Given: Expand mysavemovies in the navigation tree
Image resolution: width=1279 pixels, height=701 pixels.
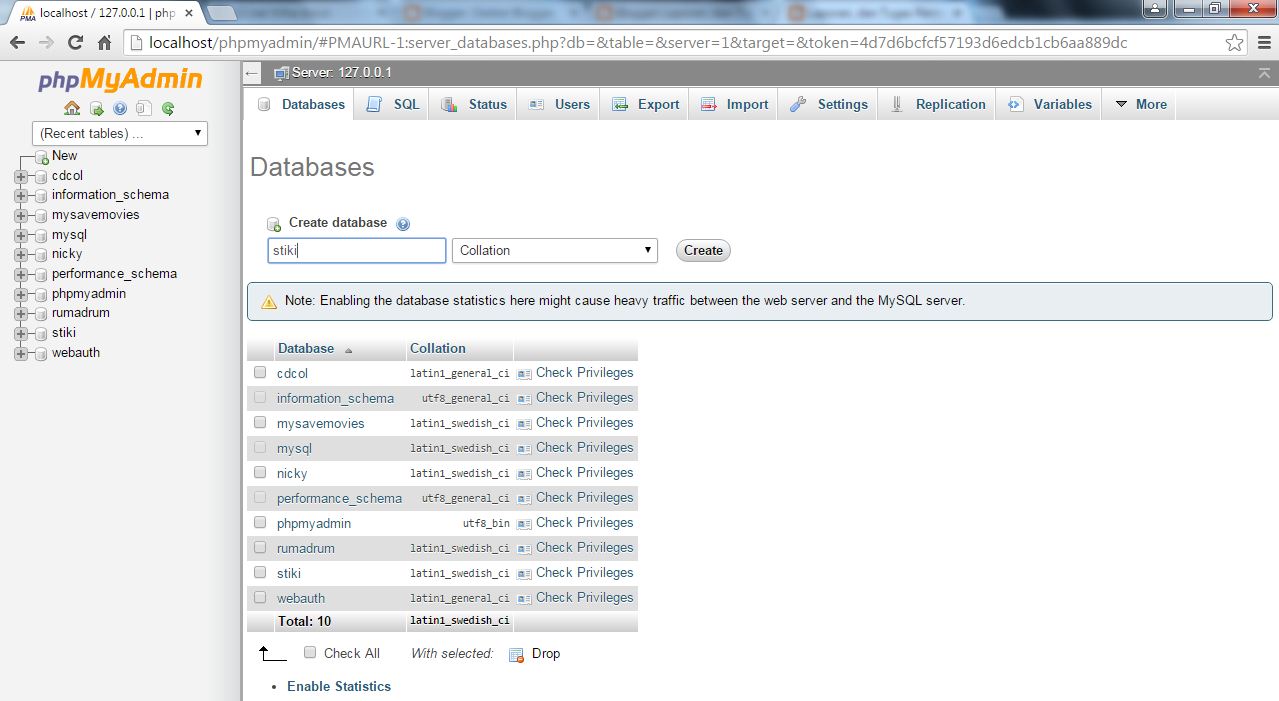Looking at the screenshot, I should [x=20, y=216].
